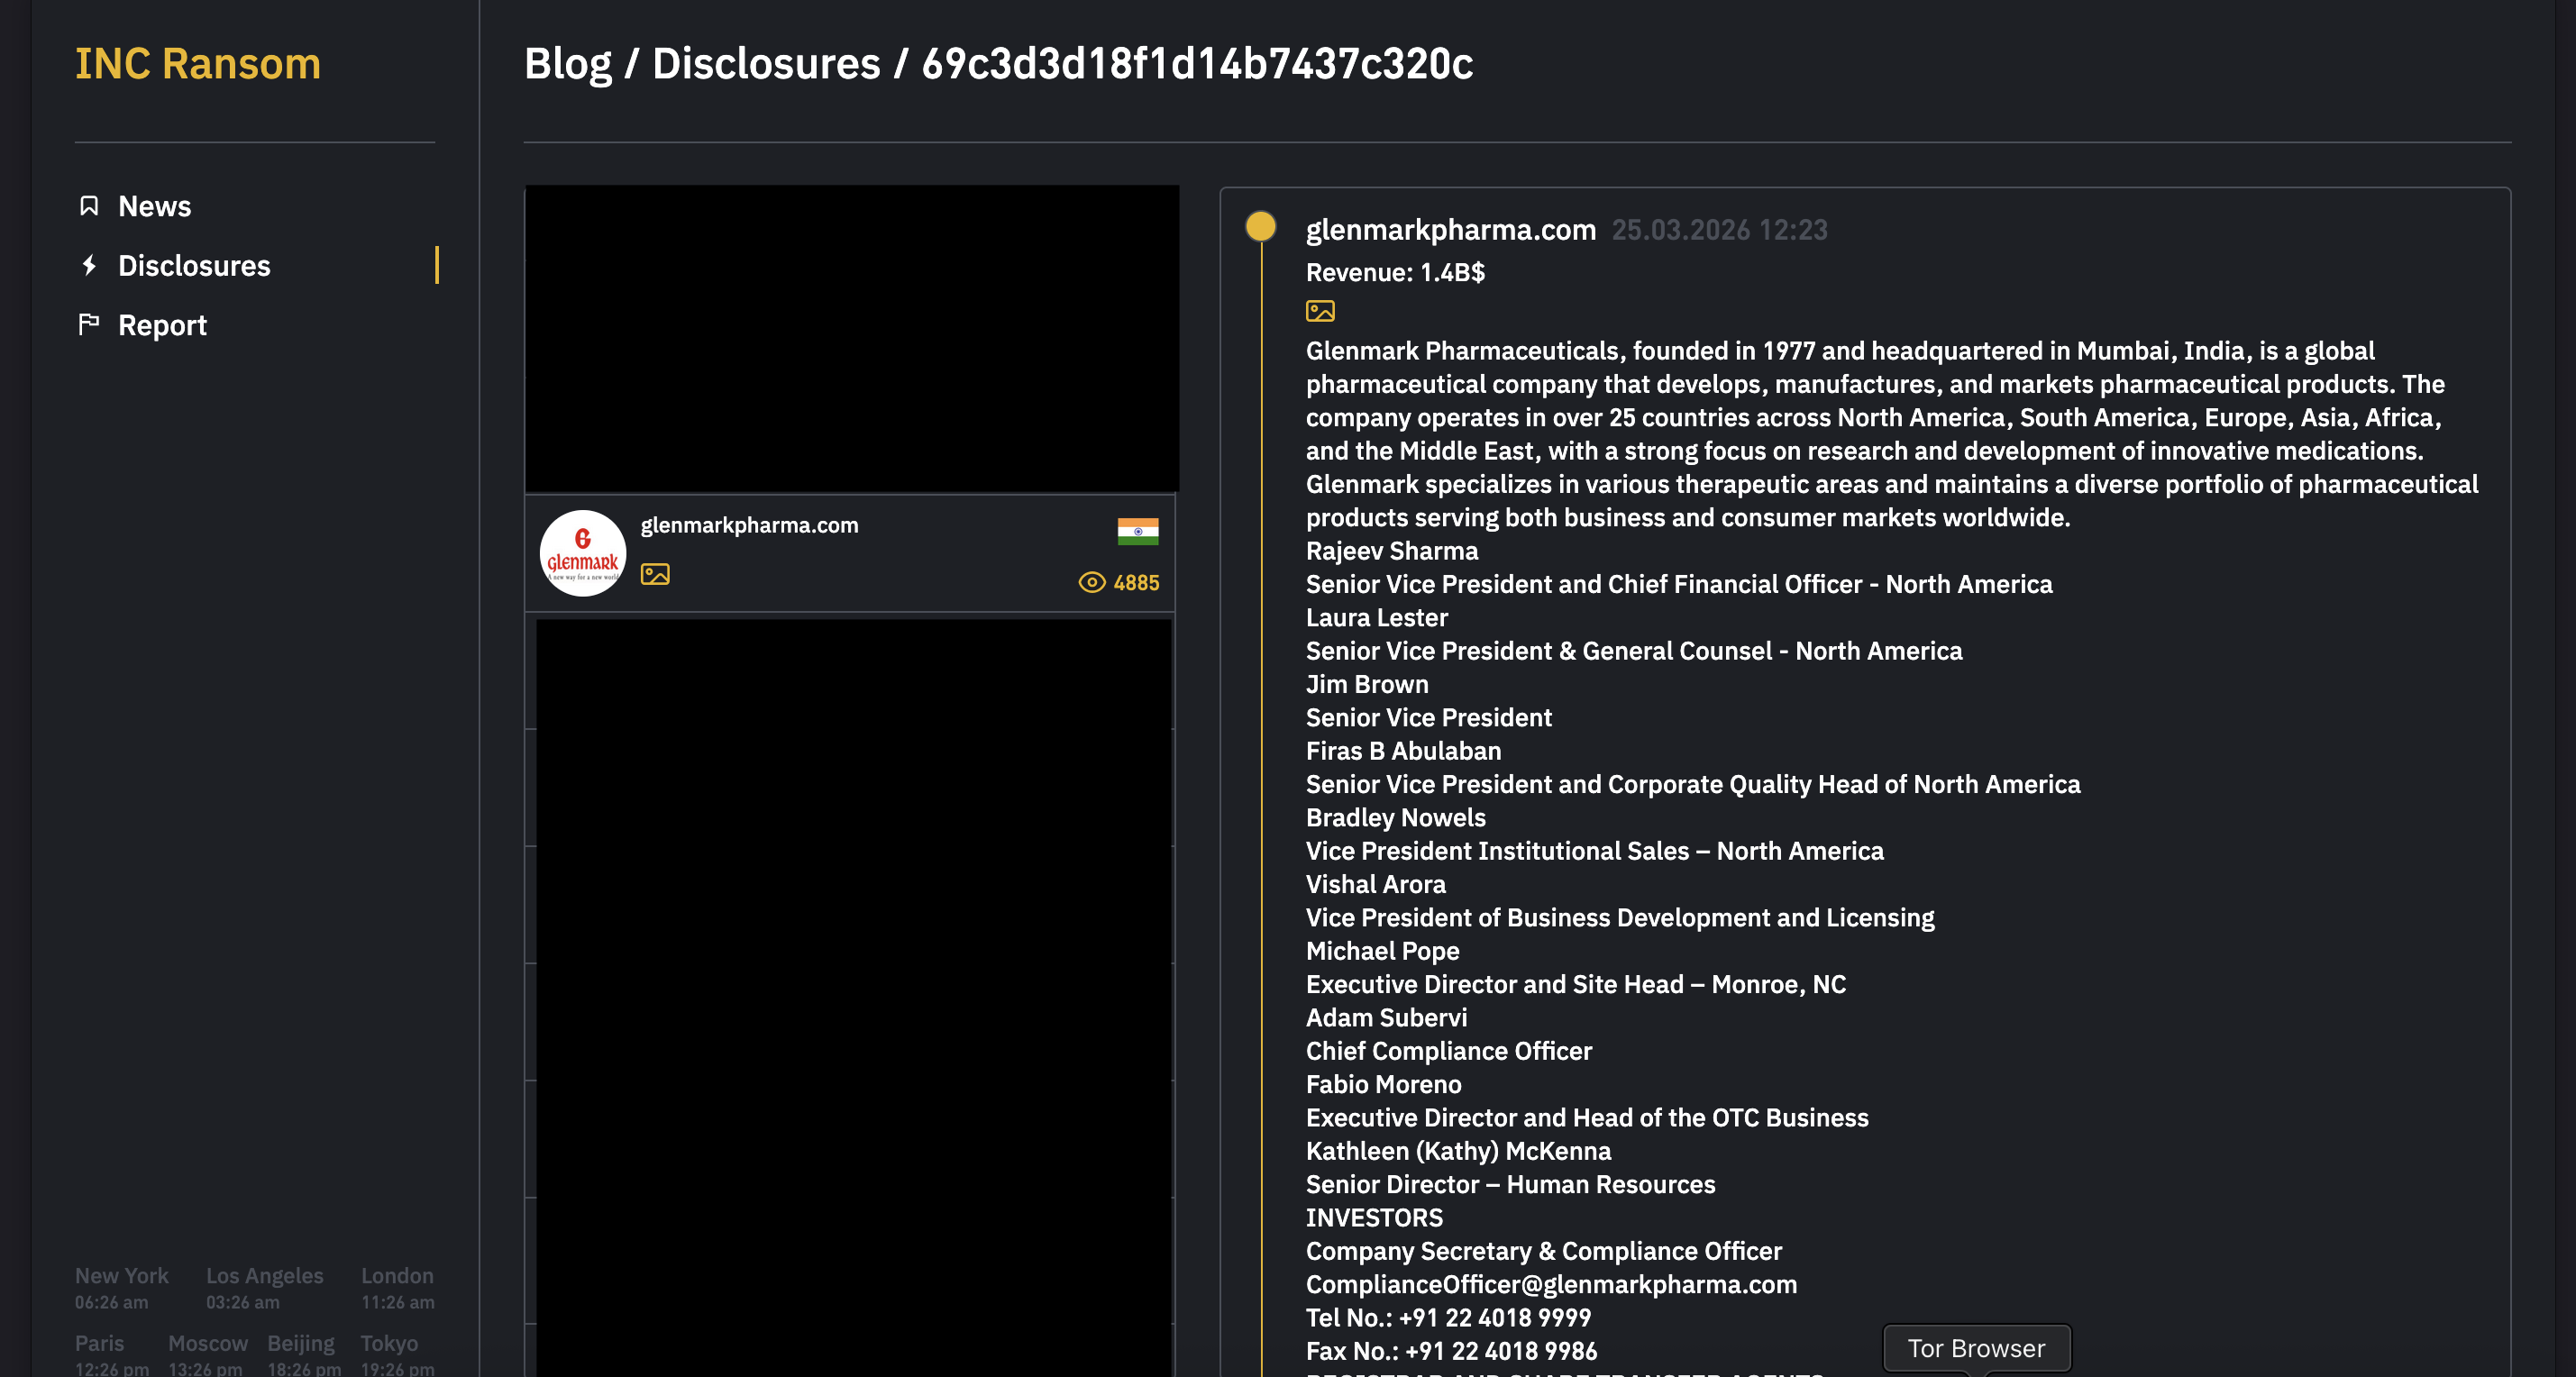Click the name Bradley Nowels
The width and height of the screenshot is (2576, 1377).
point(1396,817)
